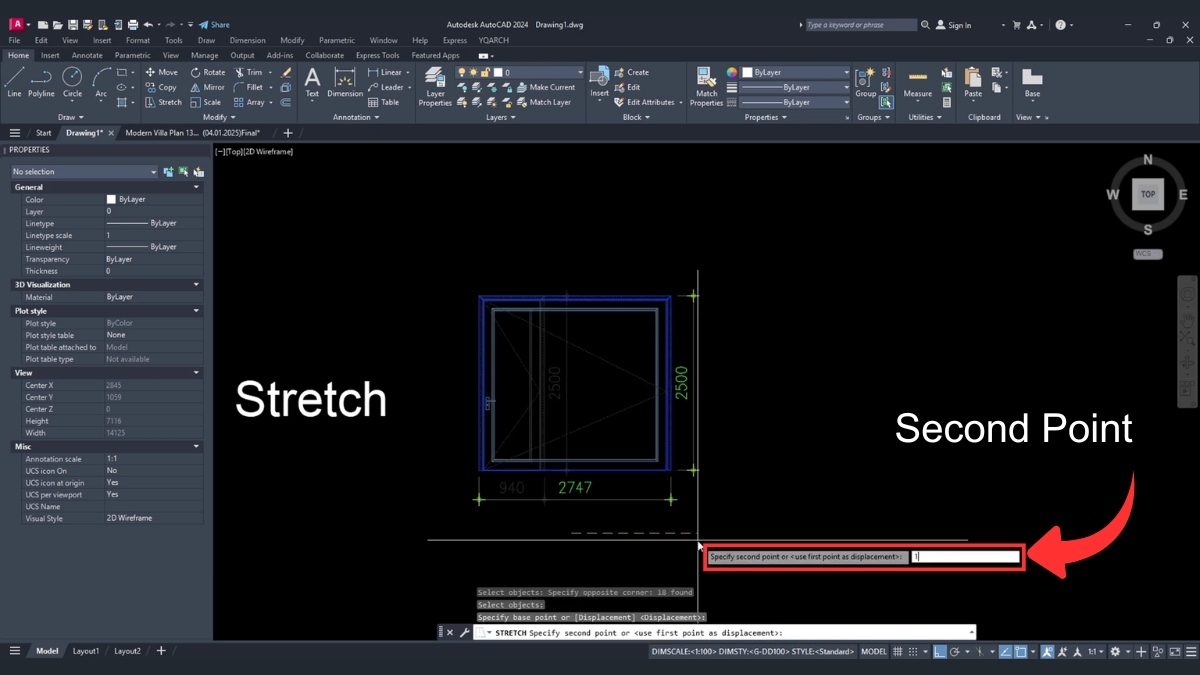Click the Group tool
The image size is (1200, 675).
pos(865,82)
